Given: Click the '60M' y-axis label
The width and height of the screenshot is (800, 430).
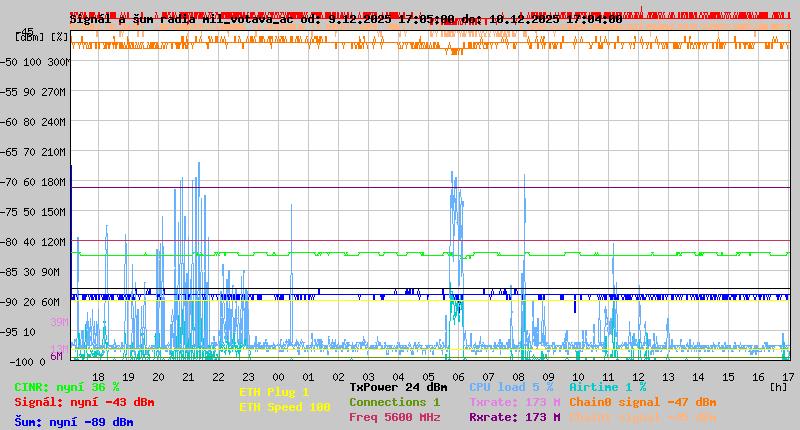Looking at the screenshot, I should click(x=50, y=302).
